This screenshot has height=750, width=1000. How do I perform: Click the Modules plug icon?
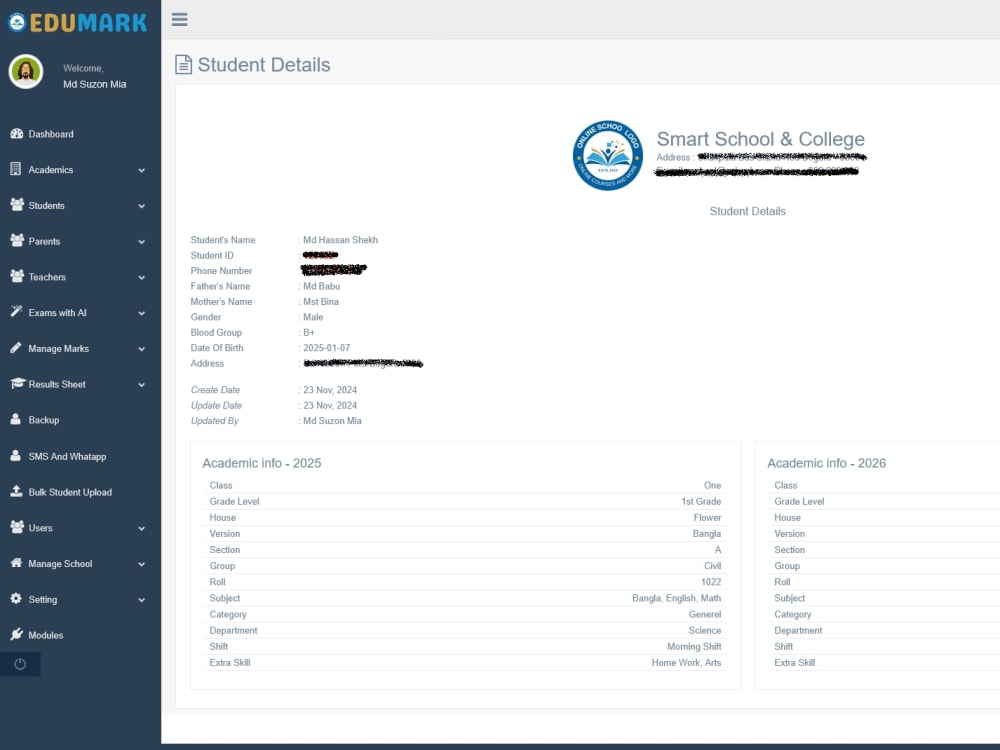click(17, 634)
